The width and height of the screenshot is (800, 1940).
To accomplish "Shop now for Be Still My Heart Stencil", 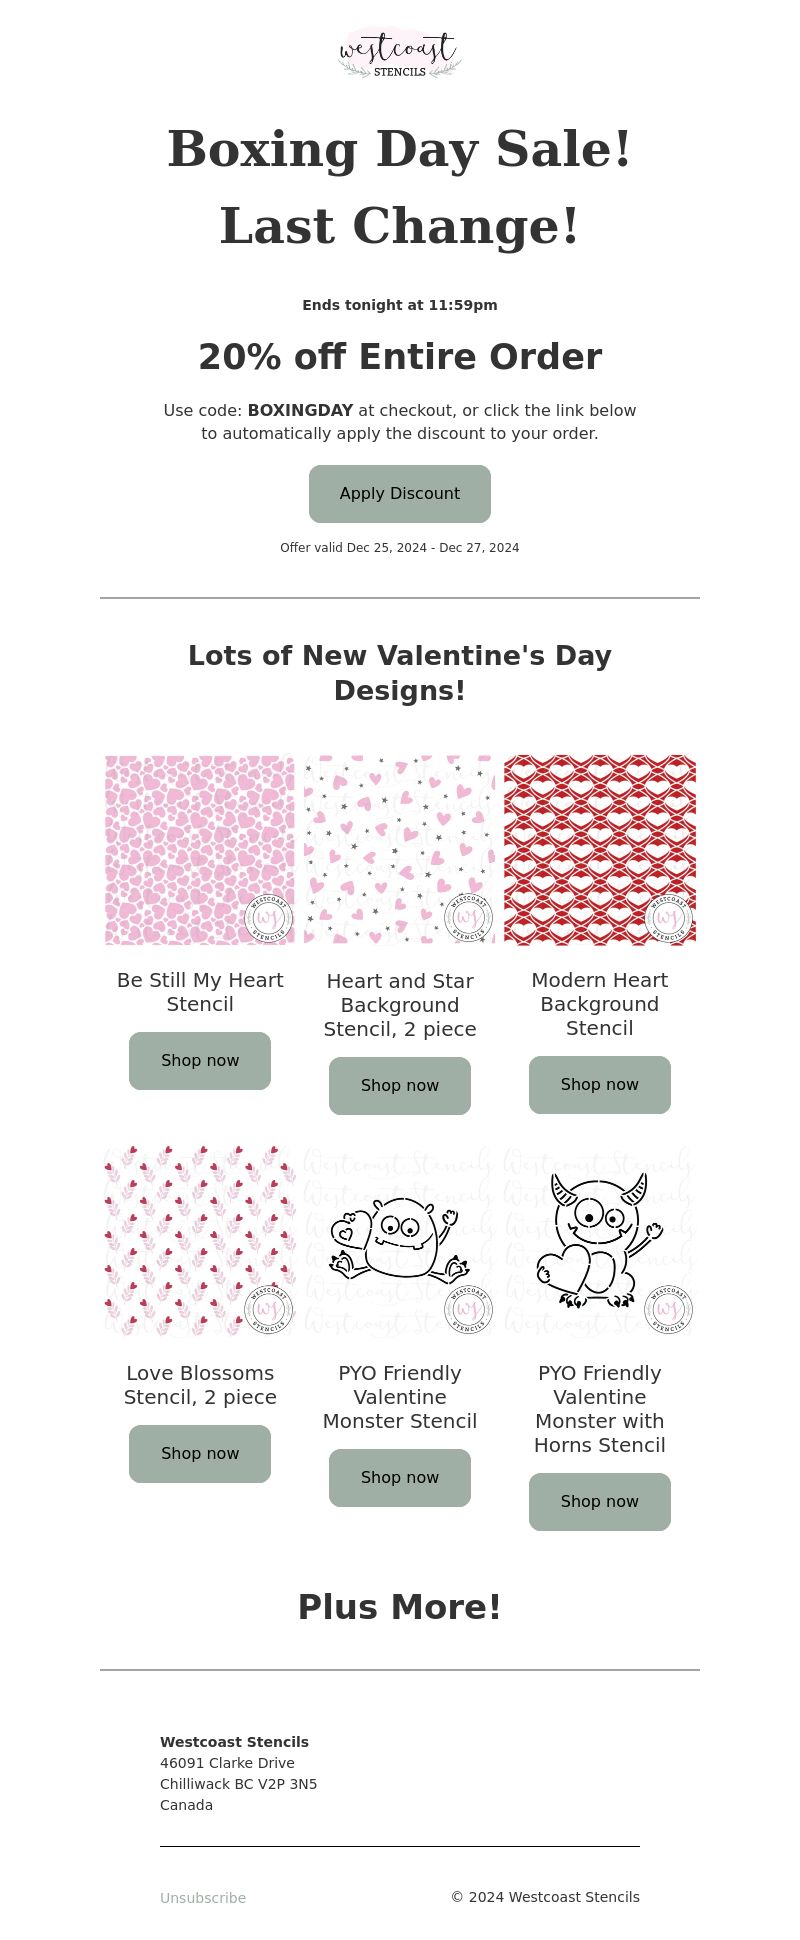I will pos(200,1061).
